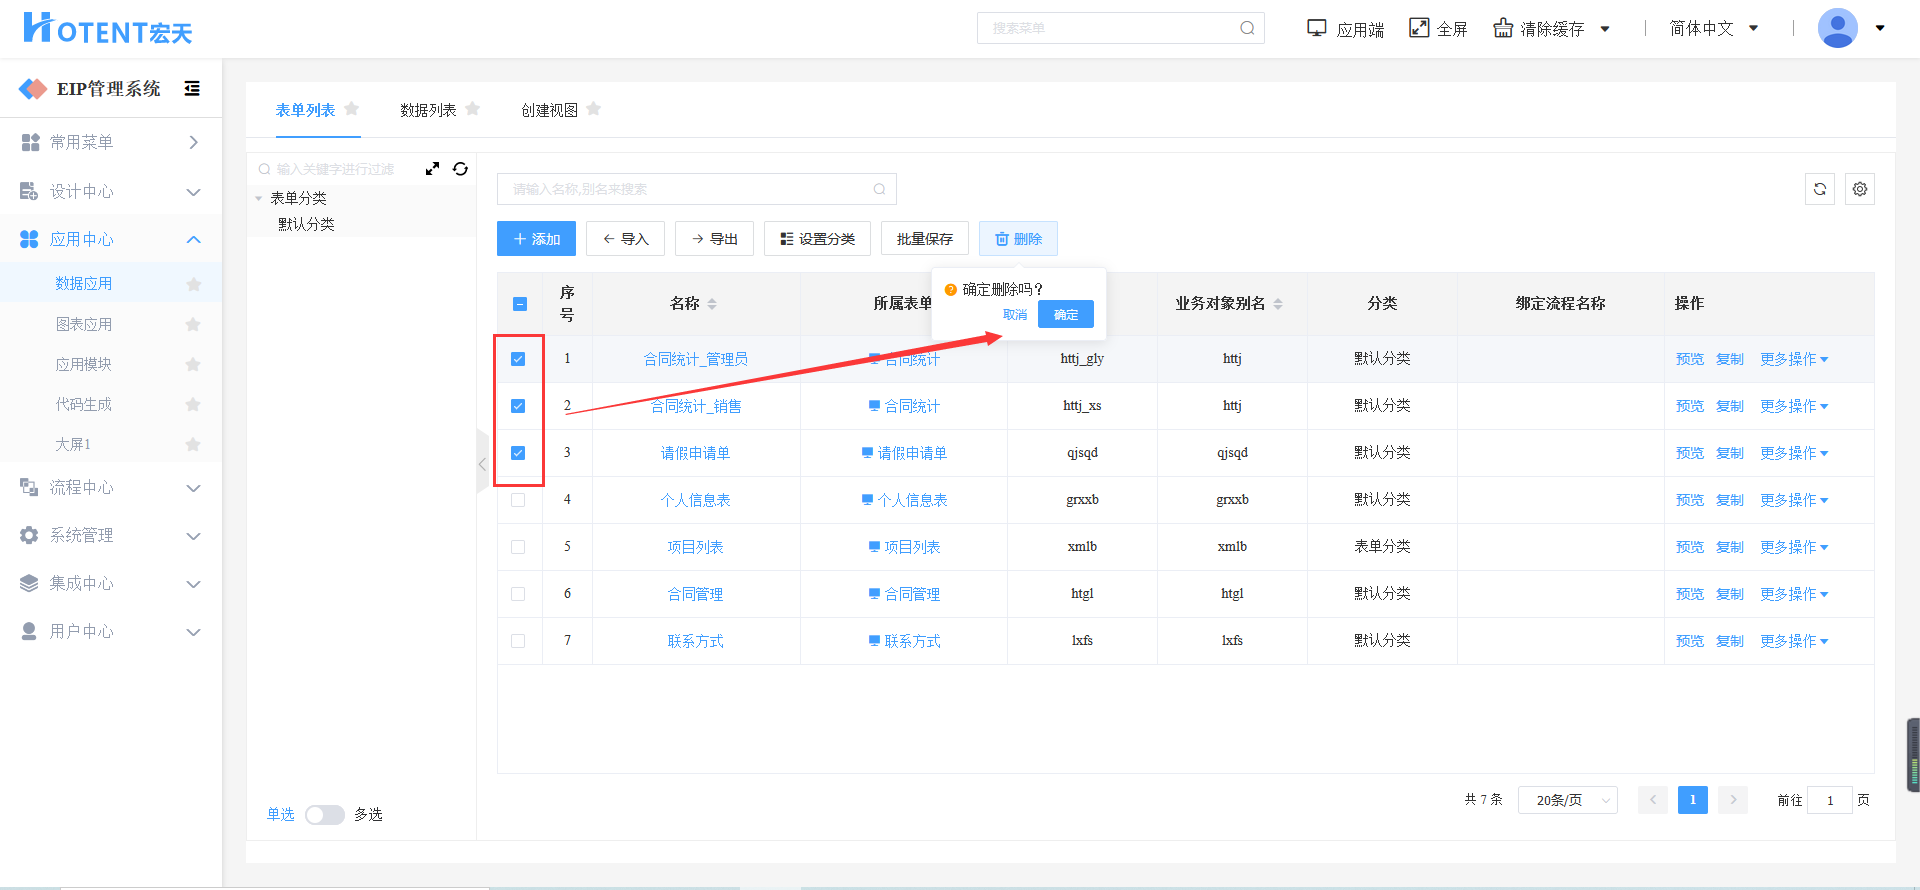
Task: Open the 20条/页 page size dropdown
Action: pyautogui.click(x=1567, y=800)
